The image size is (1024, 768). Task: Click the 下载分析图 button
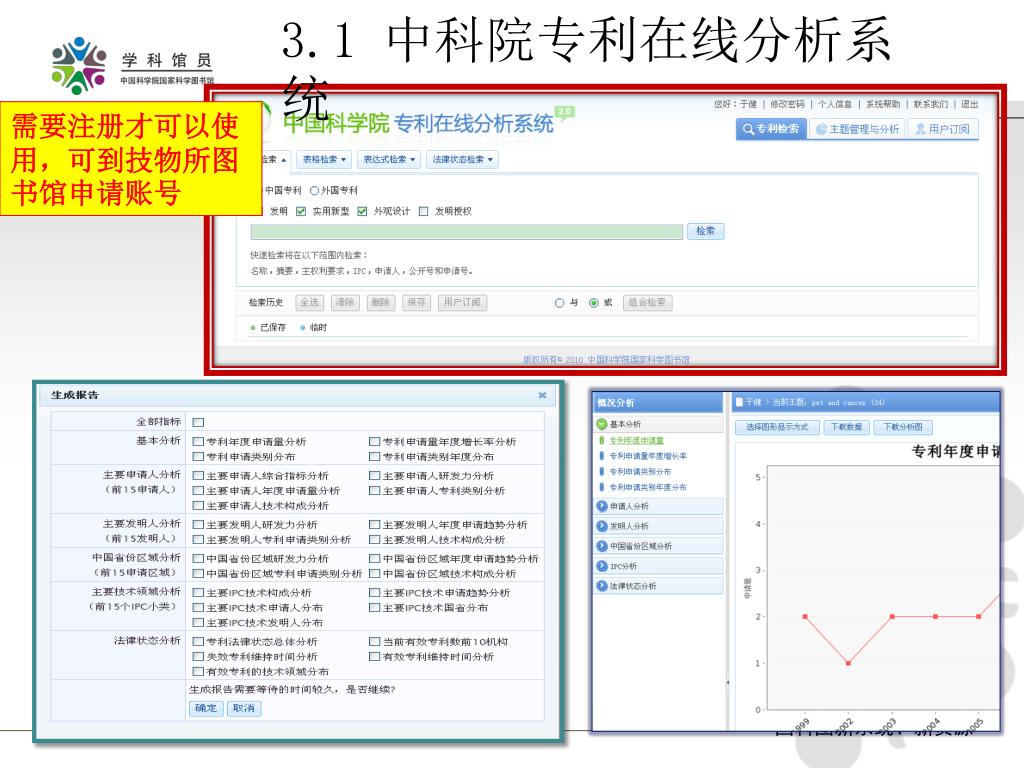tap(903, 428)
